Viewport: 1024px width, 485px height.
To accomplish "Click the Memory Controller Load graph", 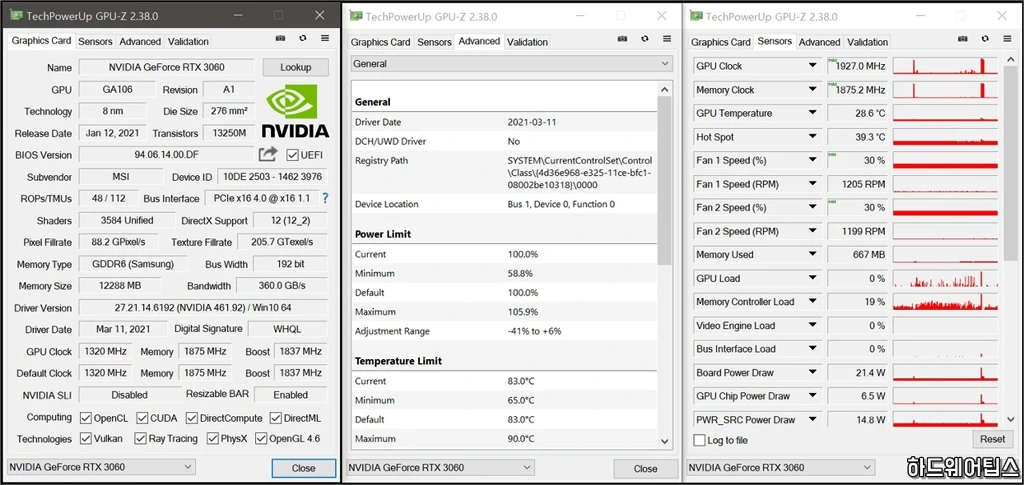I will tap(946, 302).
